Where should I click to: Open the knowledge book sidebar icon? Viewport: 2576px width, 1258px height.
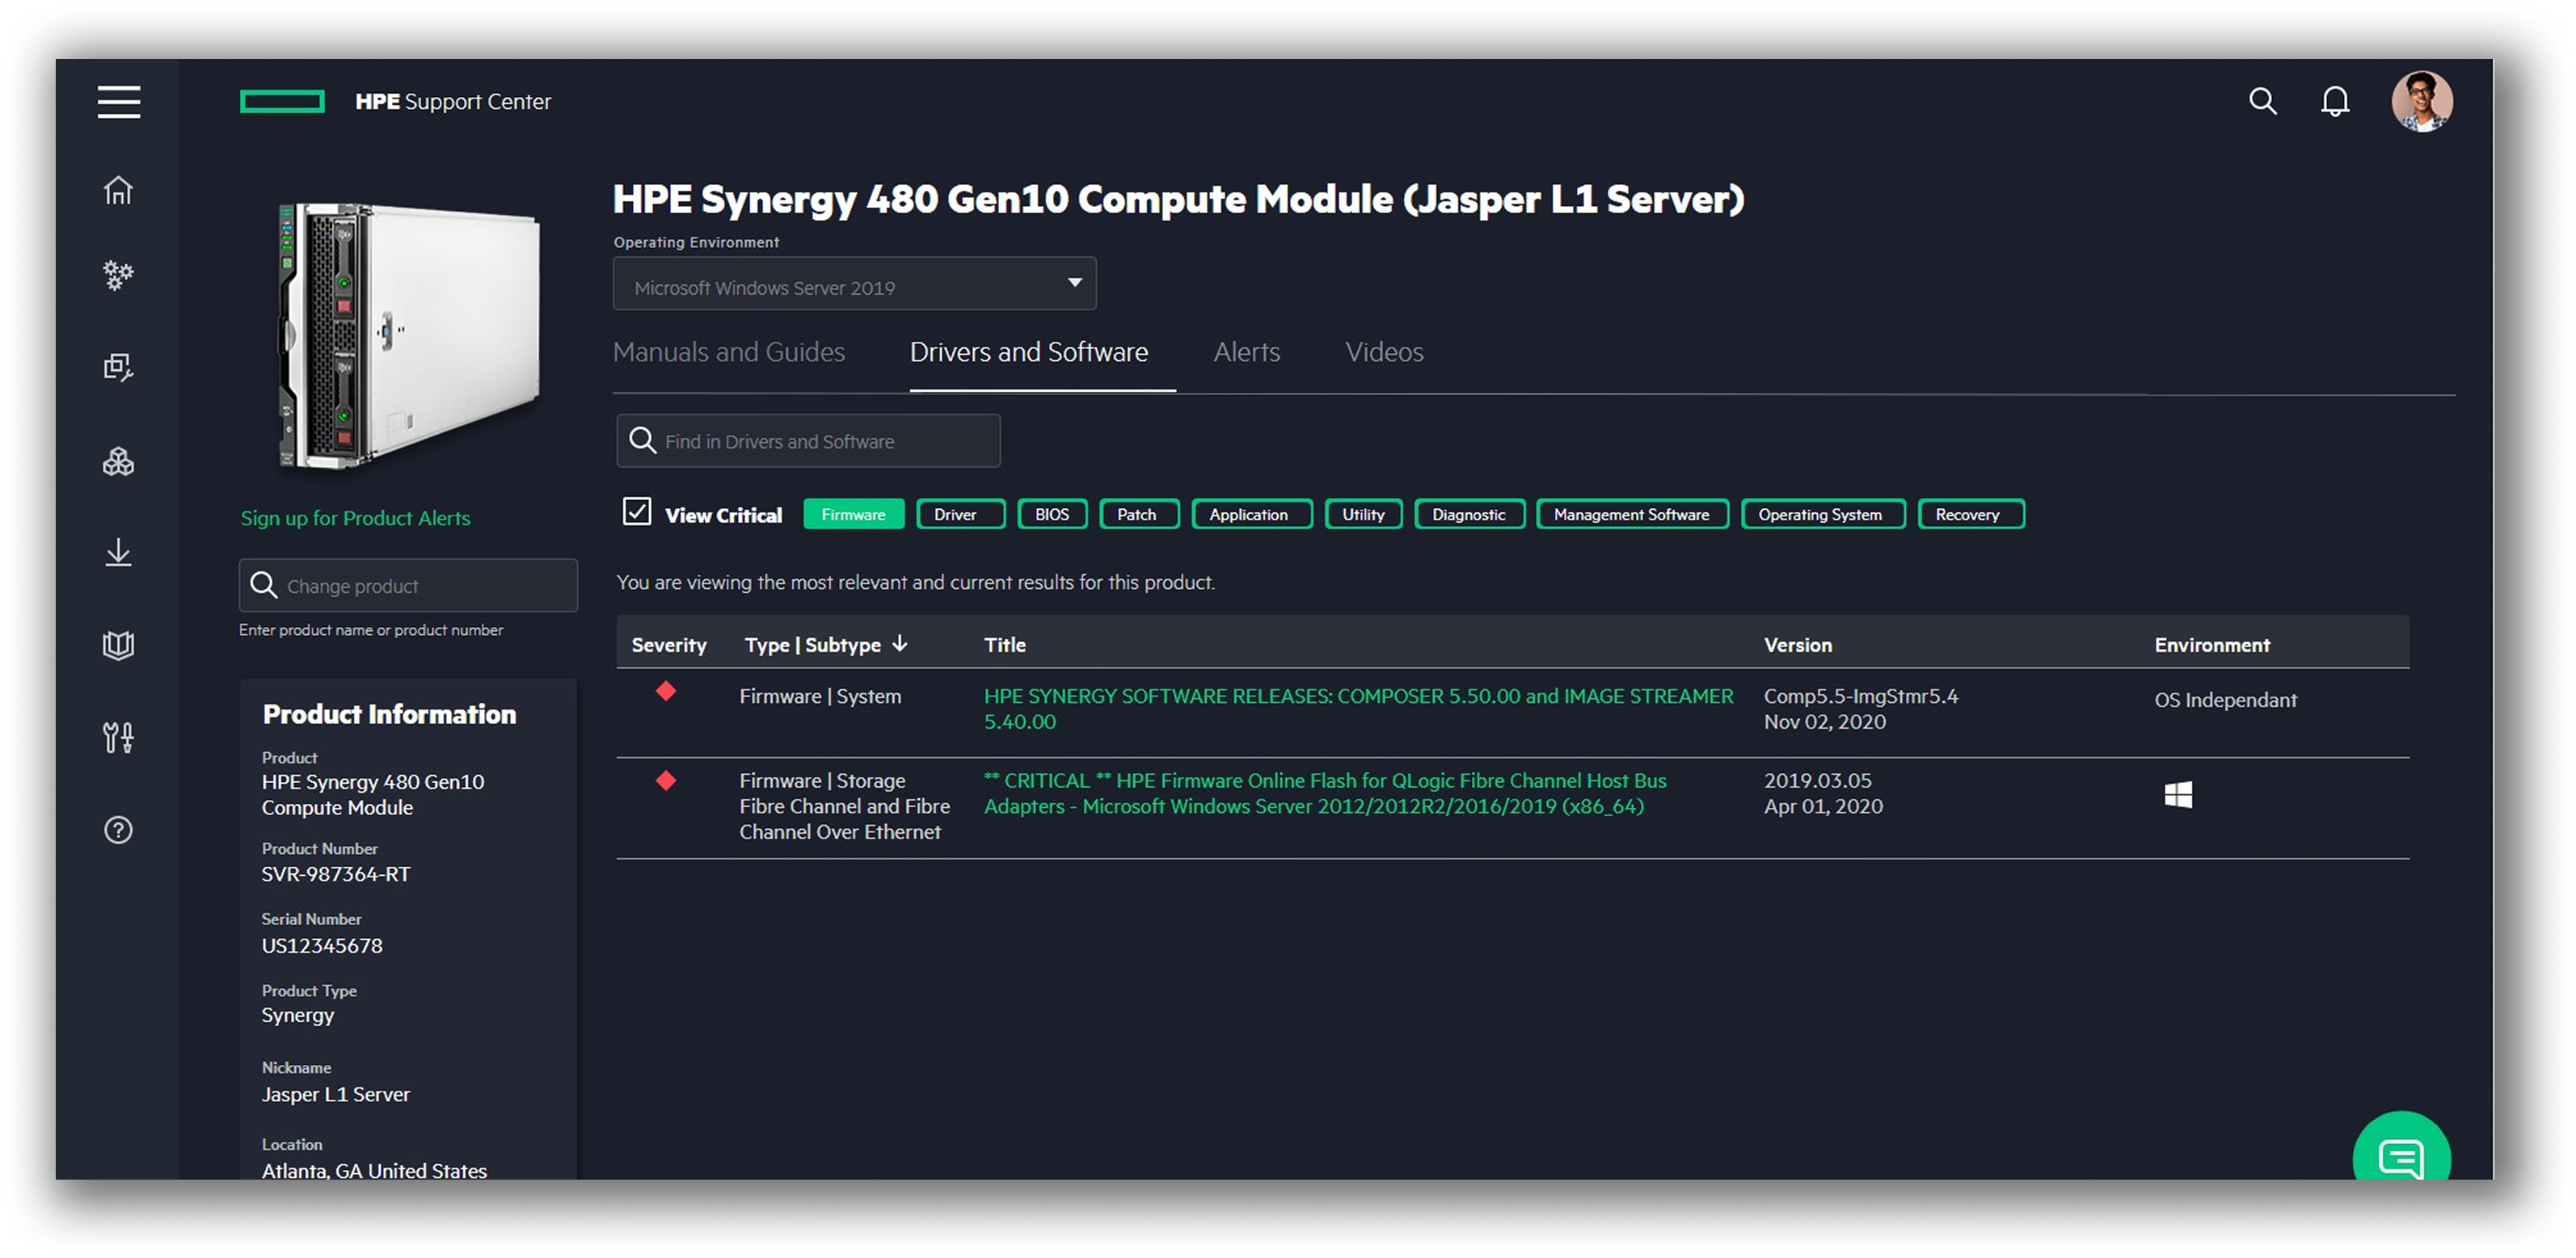118,645
